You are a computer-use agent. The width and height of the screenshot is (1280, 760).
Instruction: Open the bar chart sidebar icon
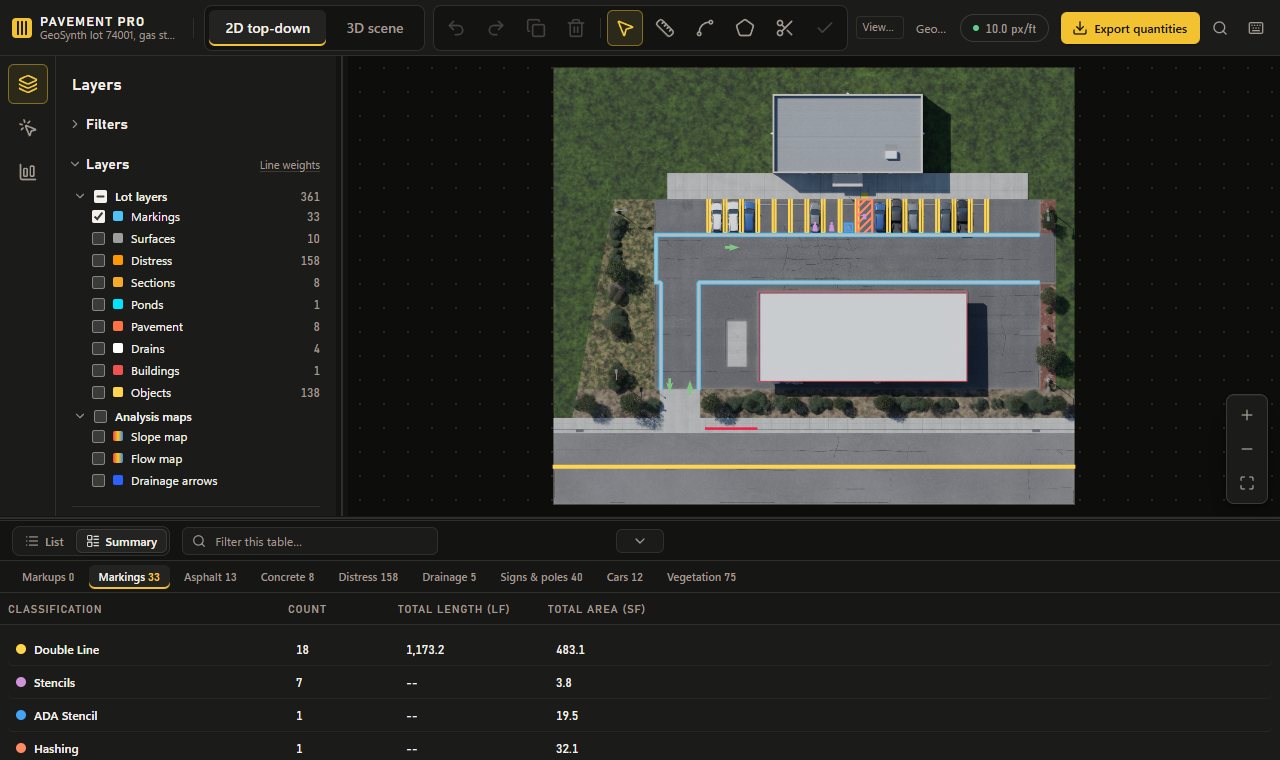pyautogui.click(x=28, y=172)
